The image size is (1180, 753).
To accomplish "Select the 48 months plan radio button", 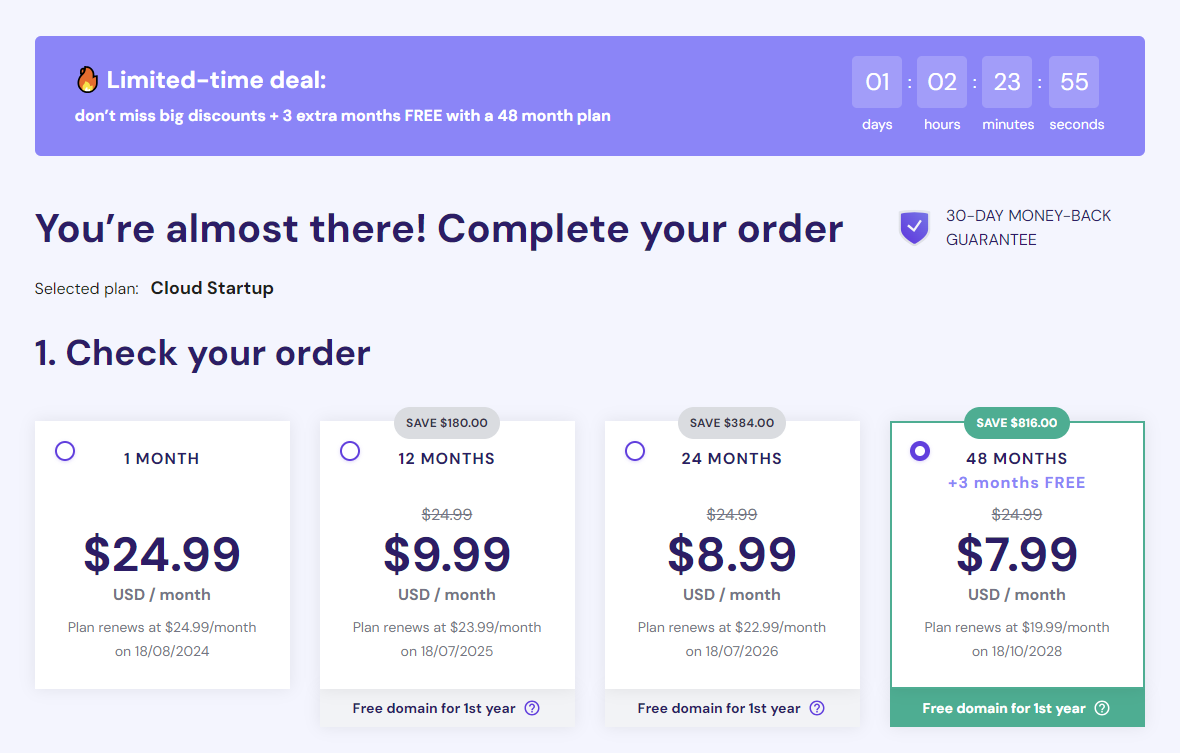I will click(x=920, y=451).
